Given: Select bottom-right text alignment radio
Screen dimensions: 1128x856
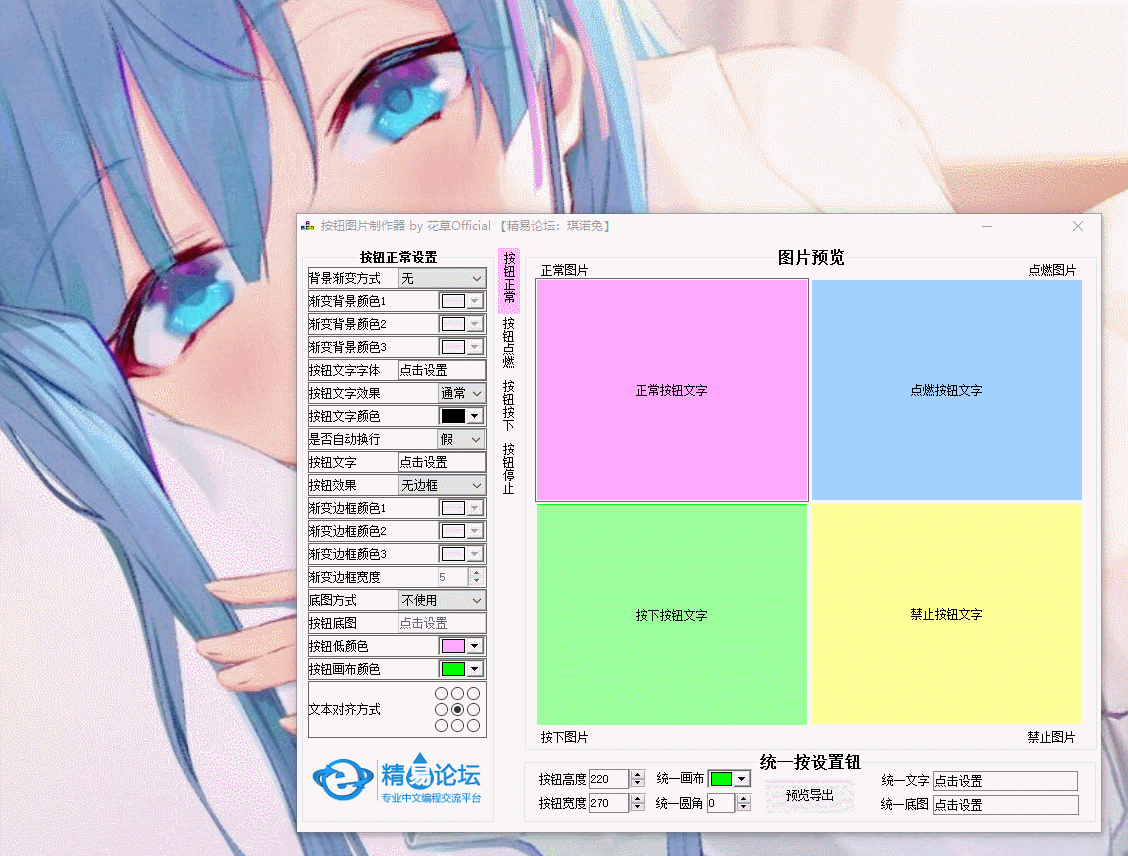Looking at the screenshot, I should (473, 726).
